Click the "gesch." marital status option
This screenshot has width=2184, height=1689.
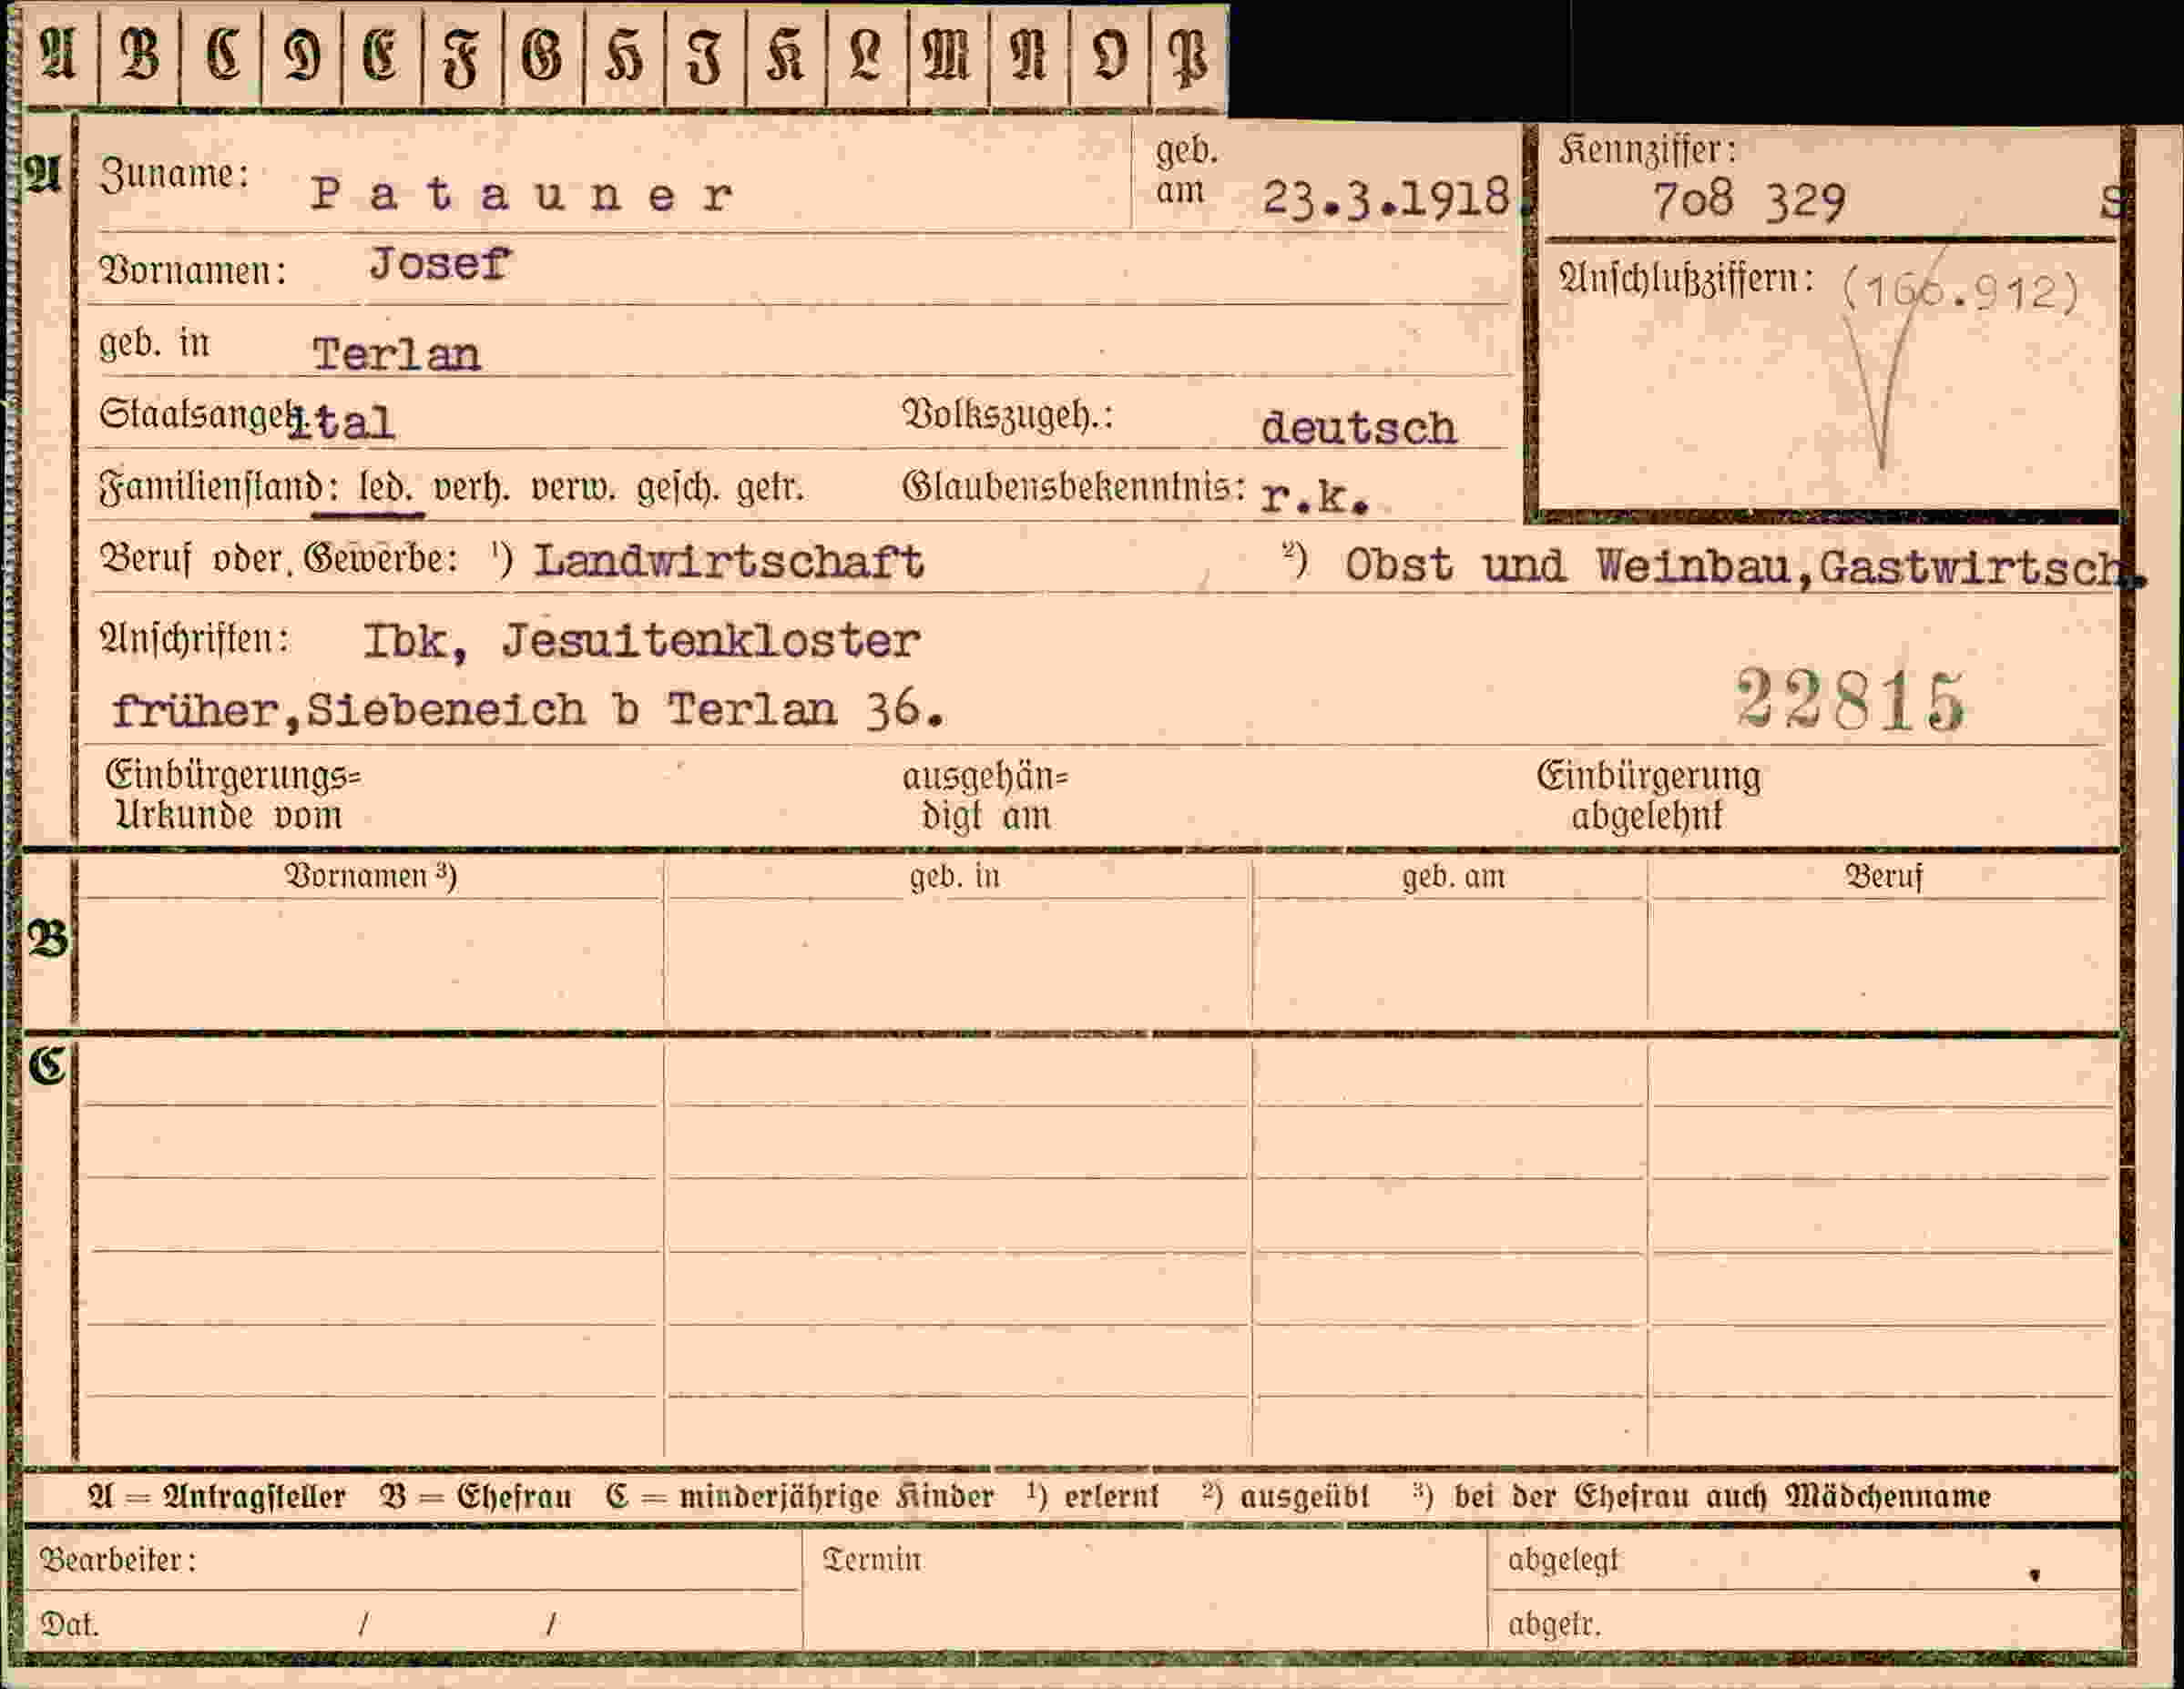(x=679, y=488)
